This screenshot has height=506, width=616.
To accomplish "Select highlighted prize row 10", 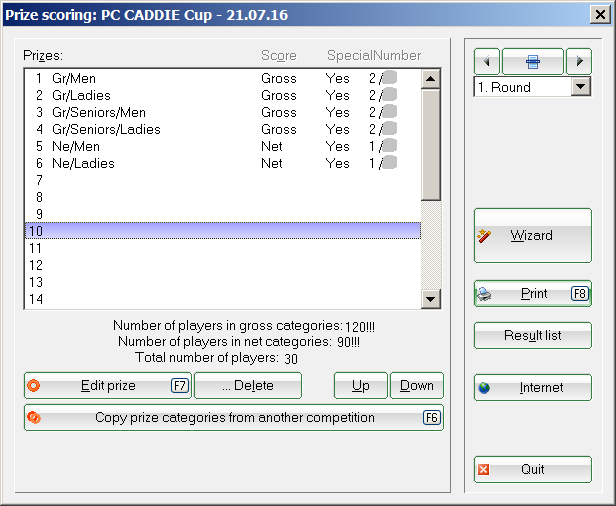I will (x=223, y=231).
